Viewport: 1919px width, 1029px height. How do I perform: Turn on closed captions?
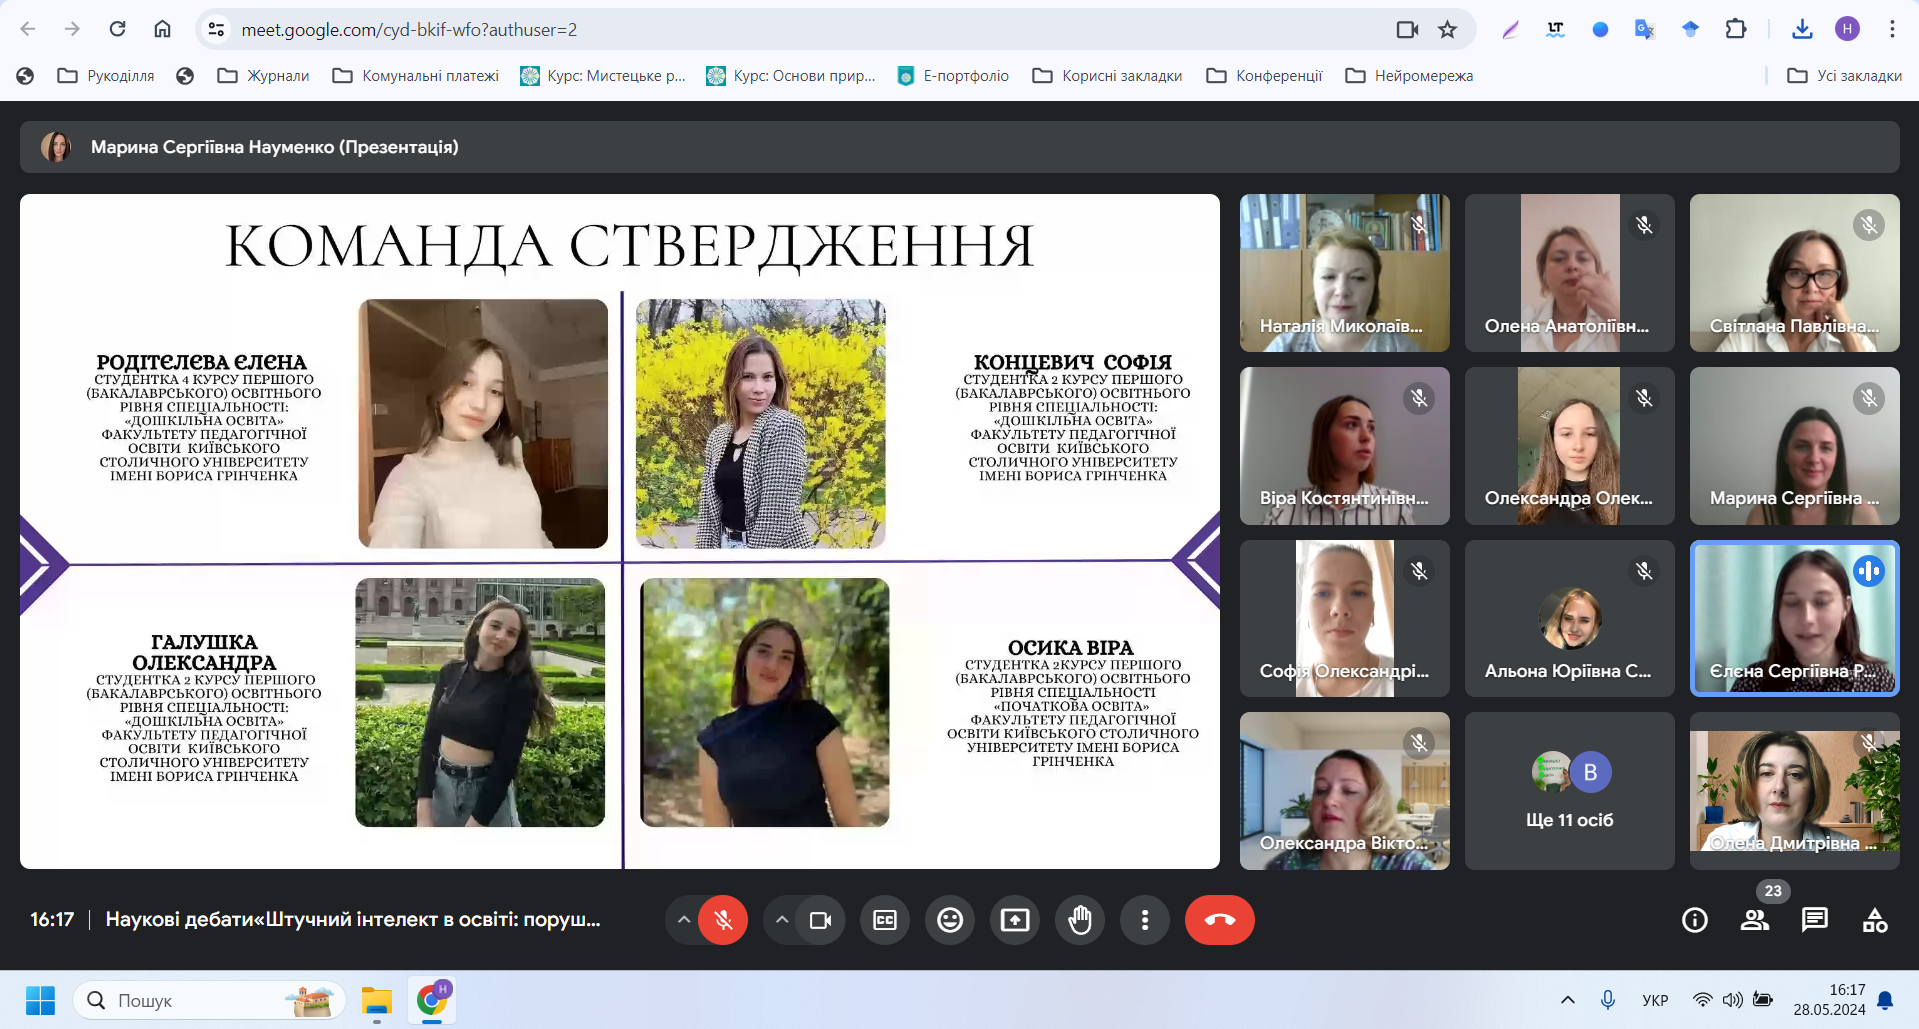tap(885, 920)
